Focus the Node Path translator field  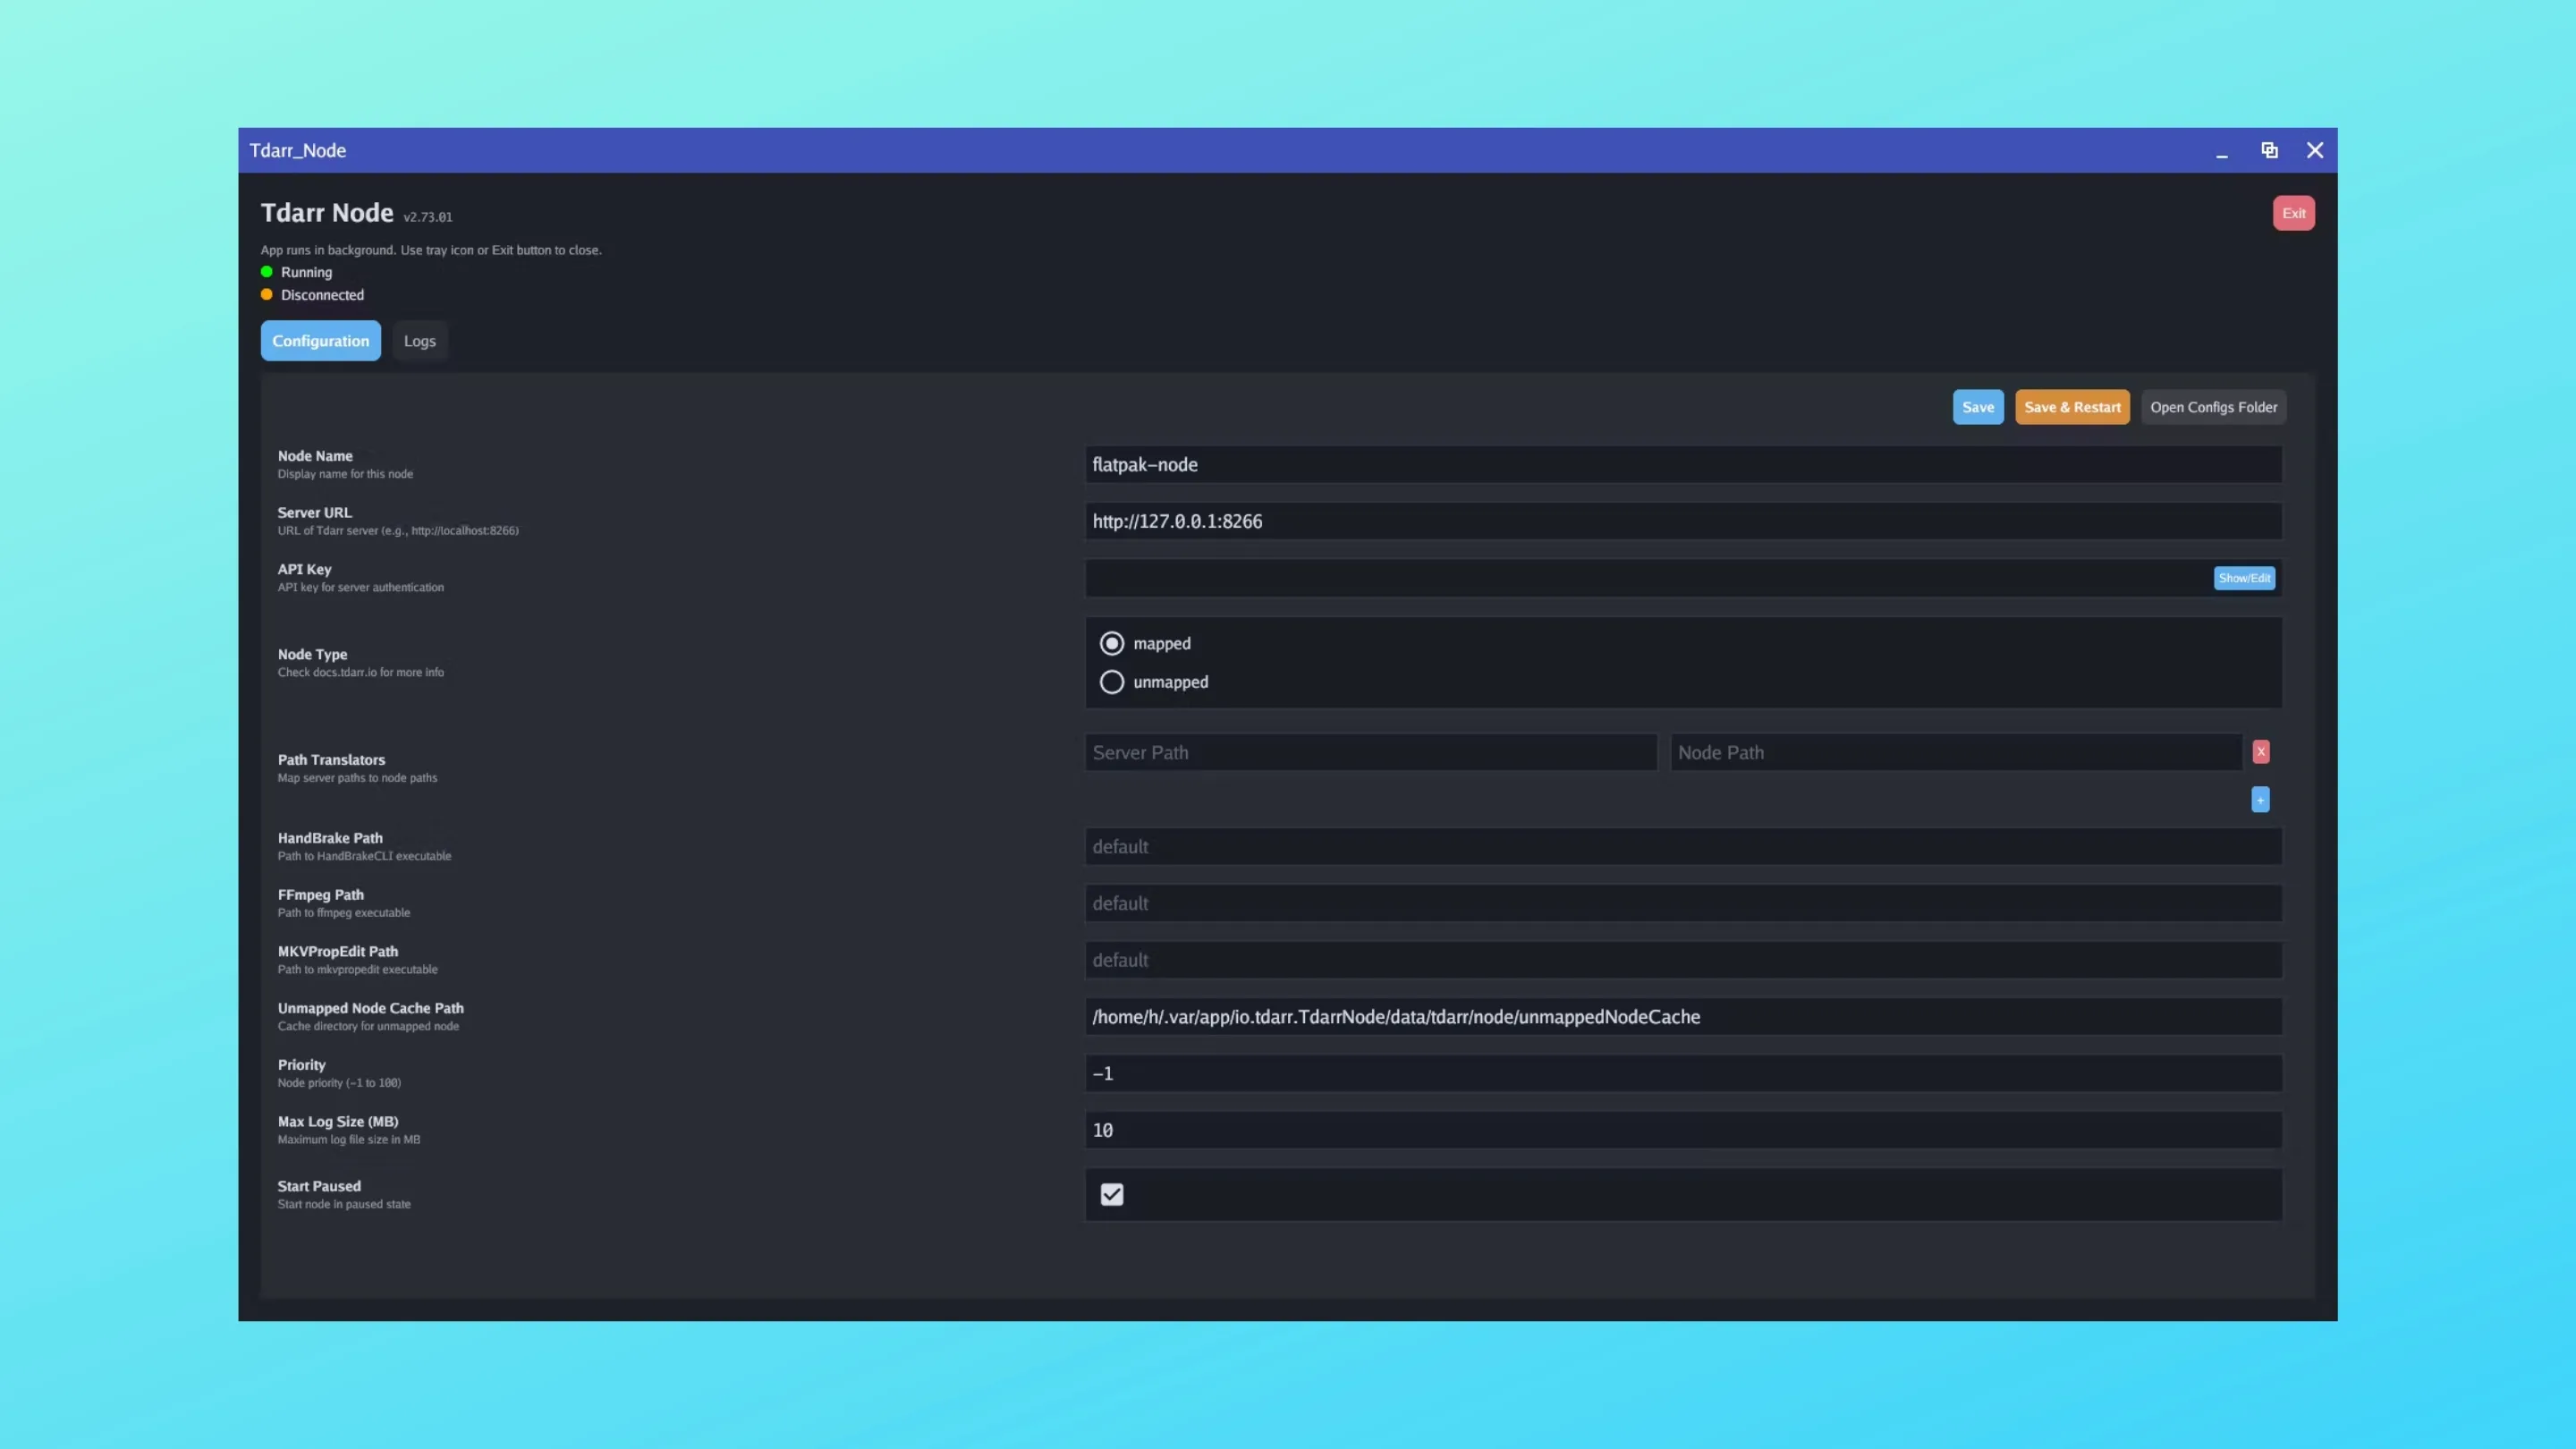[x=1956, y=752]
